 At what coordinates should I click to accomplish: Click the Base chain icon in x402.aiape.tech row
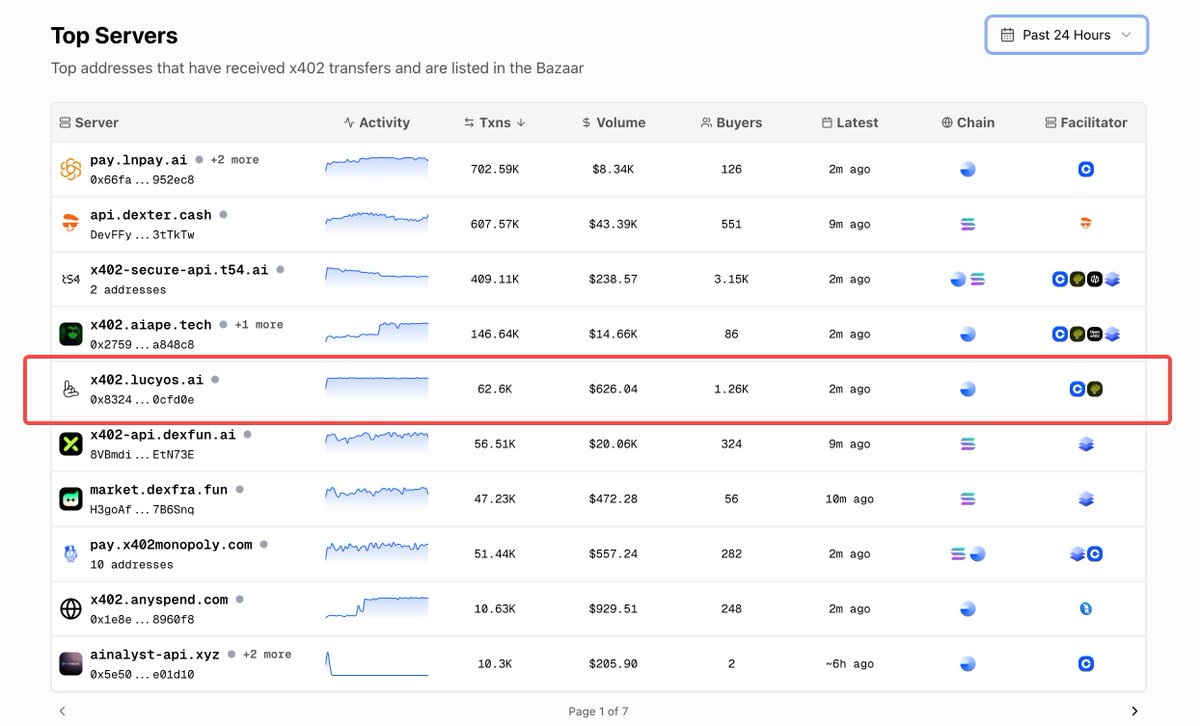(x=967, y=334)
